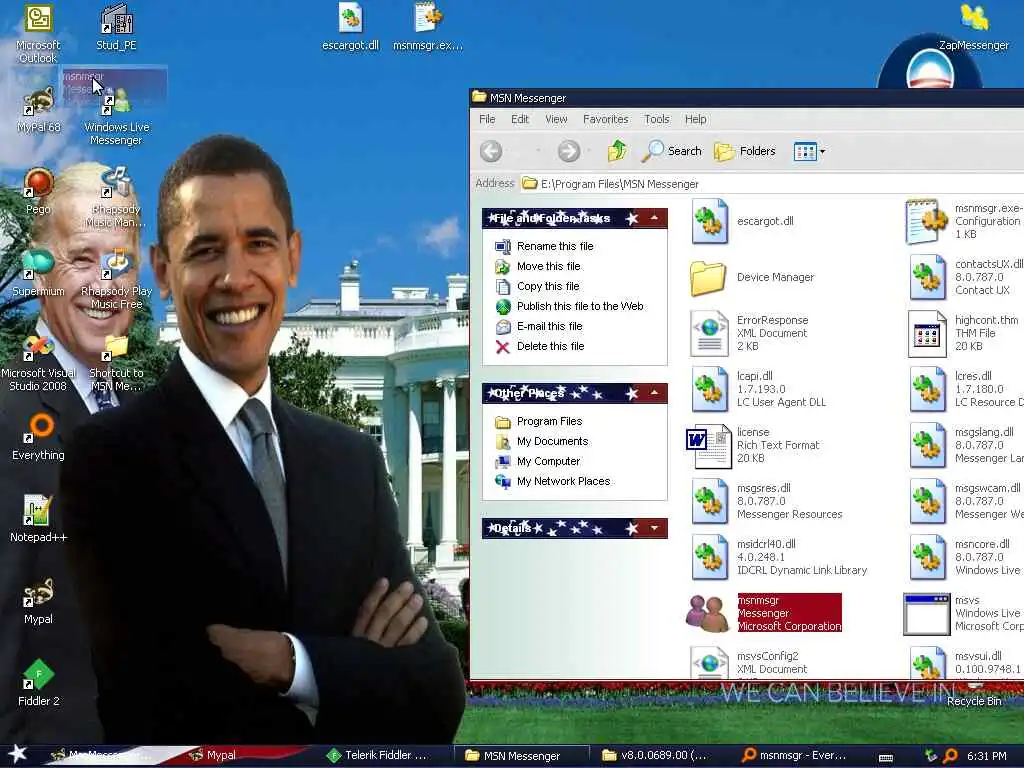Open the Help menu

pos(696,119)
